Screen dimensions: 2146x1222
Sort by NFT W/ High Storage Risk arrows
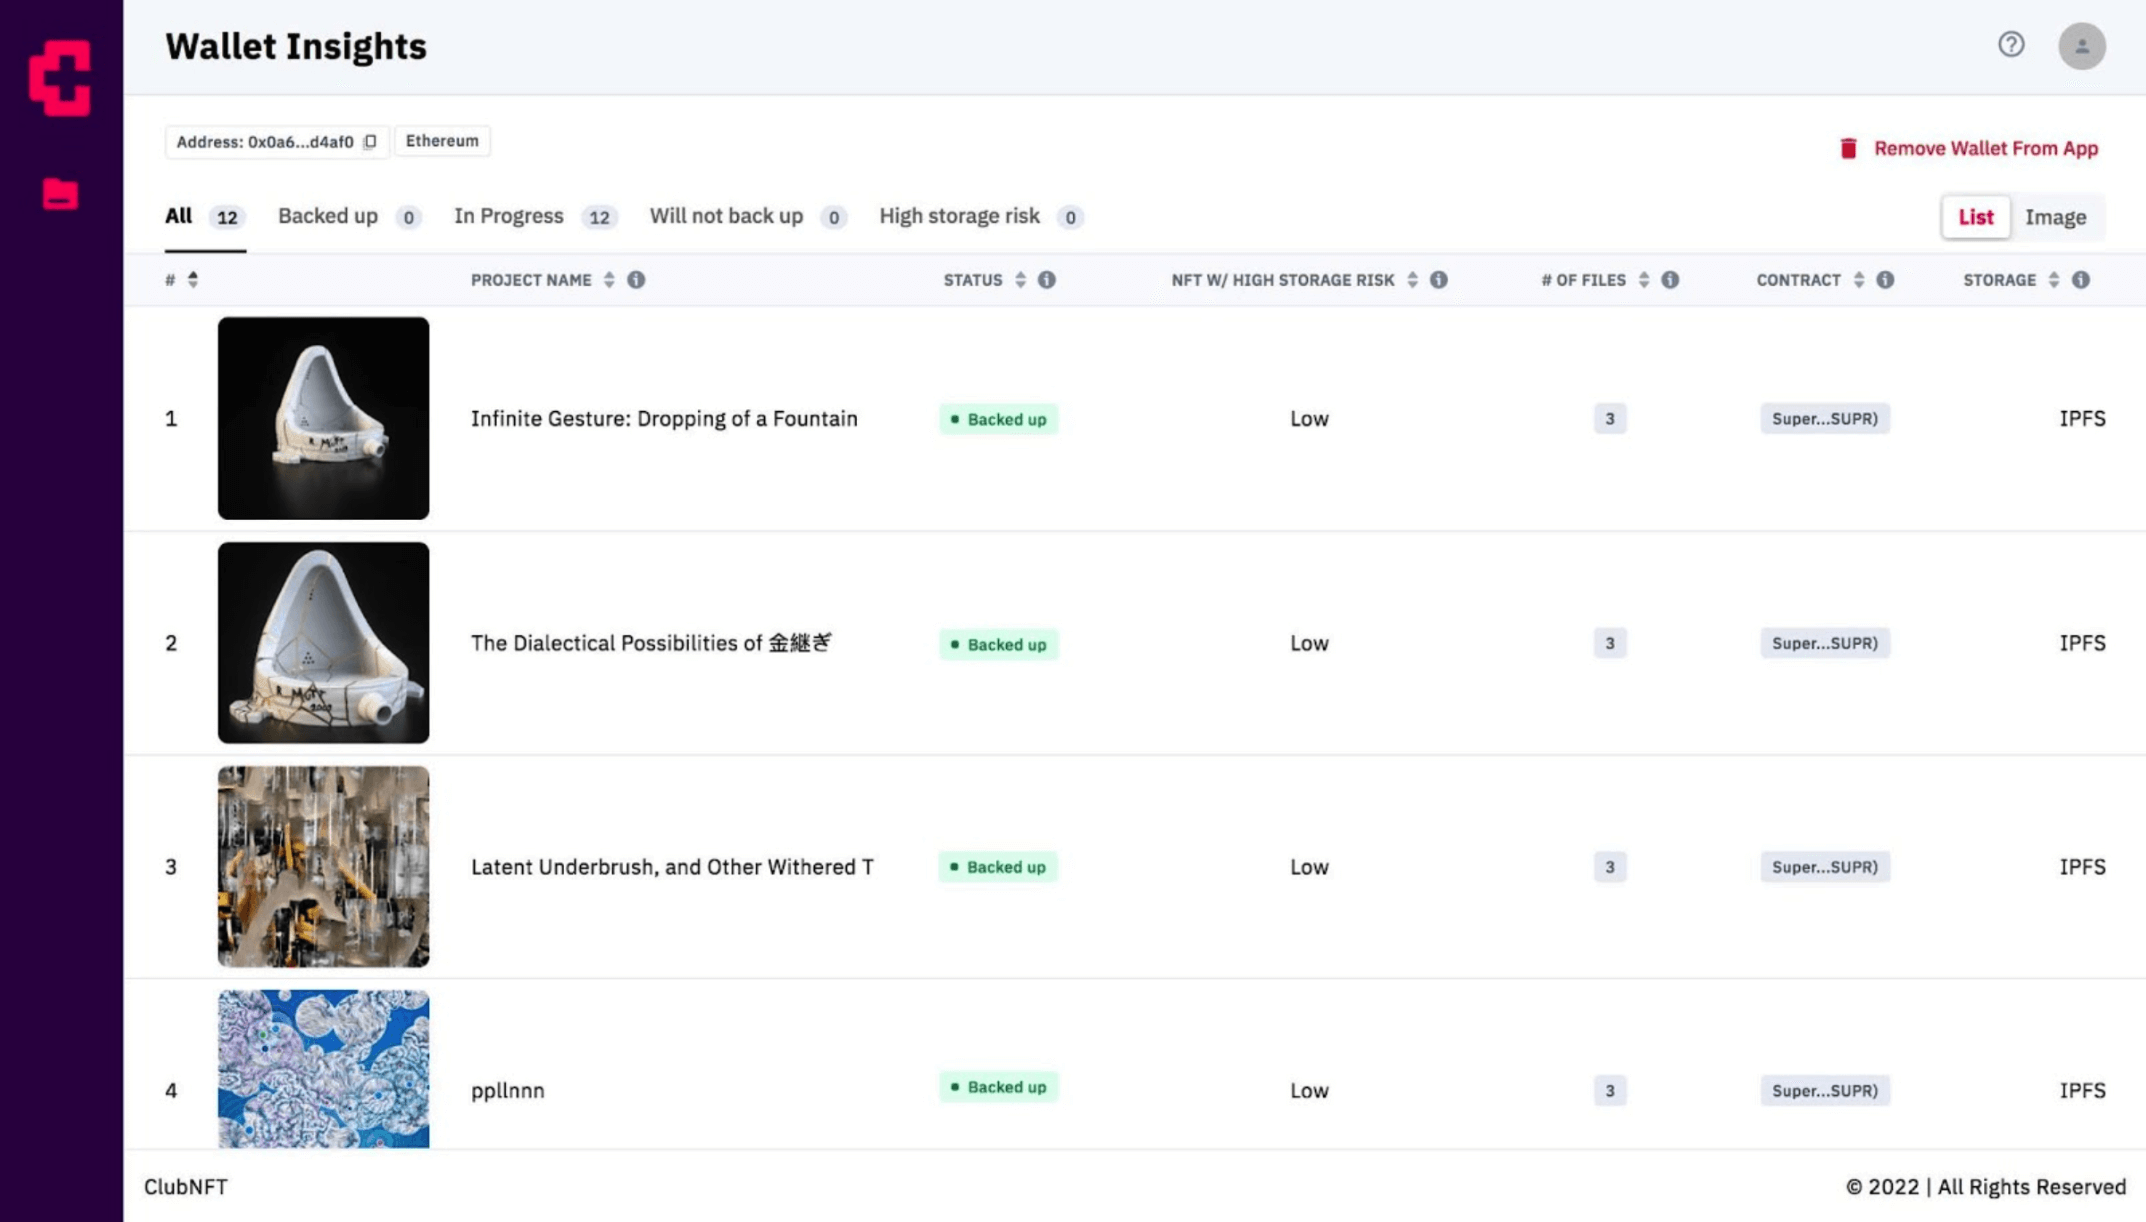pos(1412,280)
